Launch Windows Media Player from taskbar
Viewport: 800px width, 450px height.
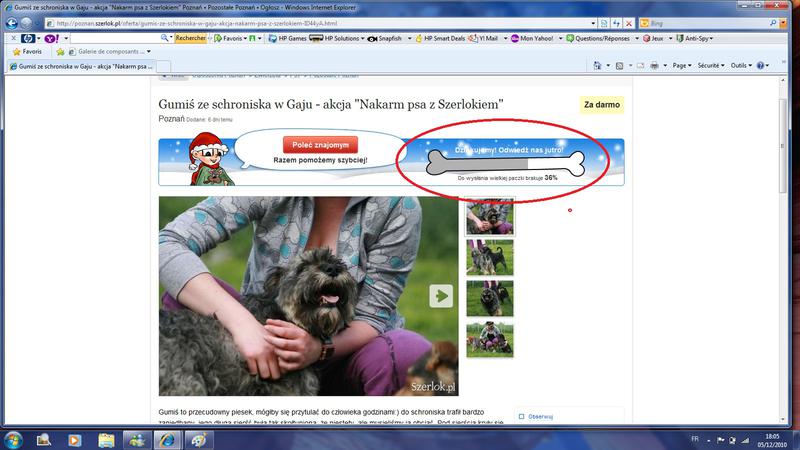(x=74, y=438)
